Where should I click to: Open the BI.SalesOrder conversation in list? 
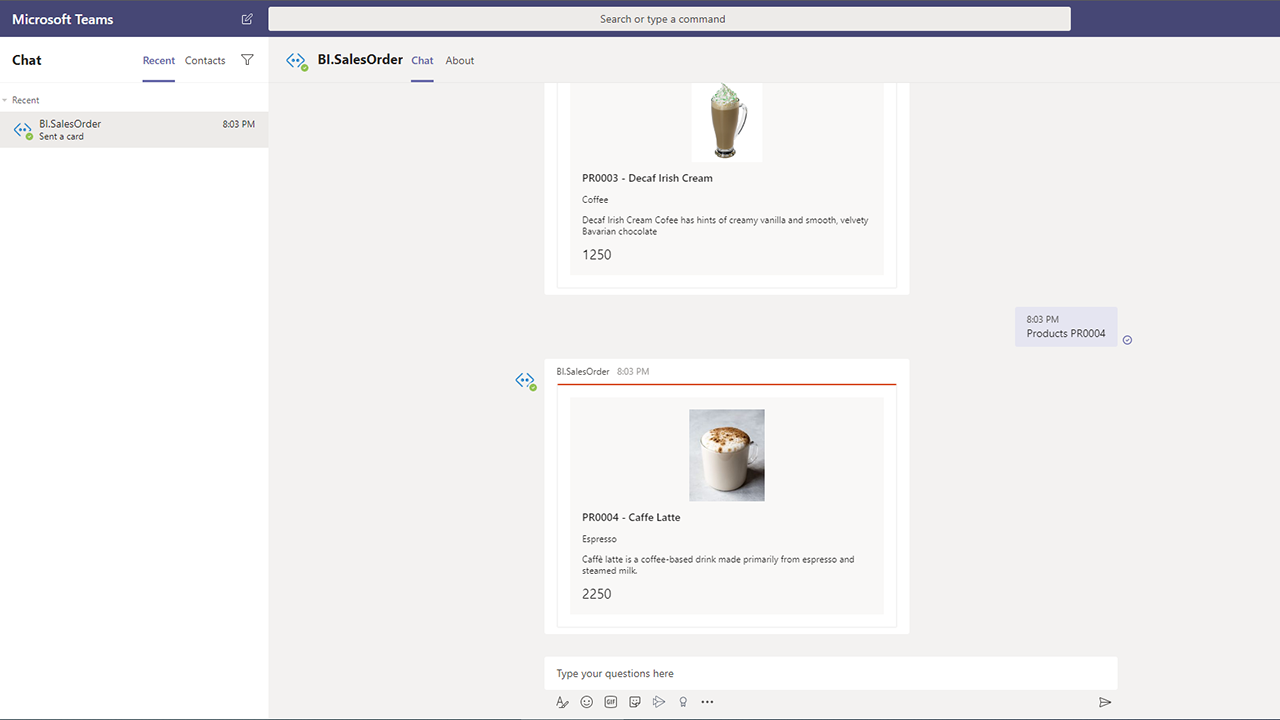(134, 130)
